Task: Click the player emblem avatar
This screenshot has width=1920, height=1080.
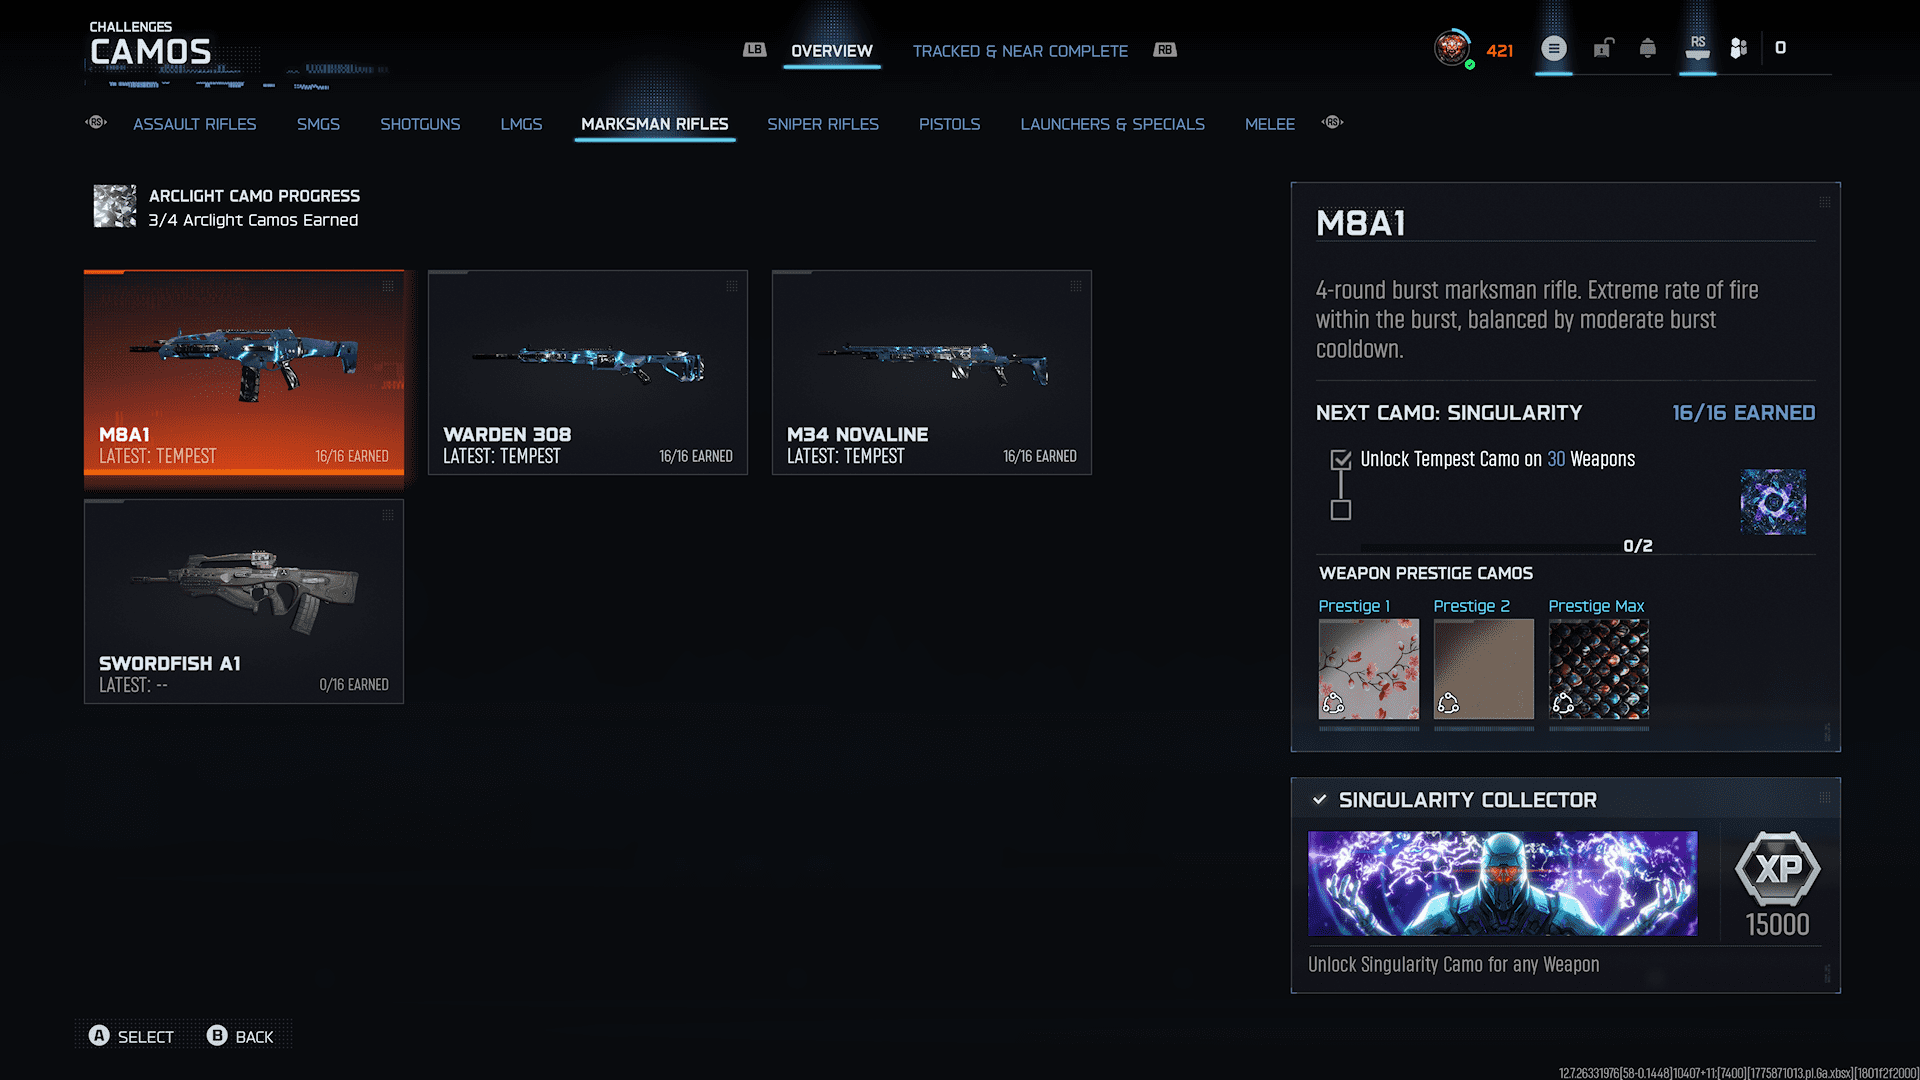Action: click(1452, 48)
